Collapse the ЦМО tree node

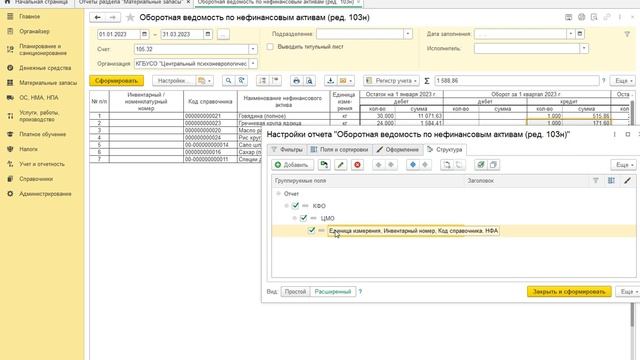click(295, 218)
